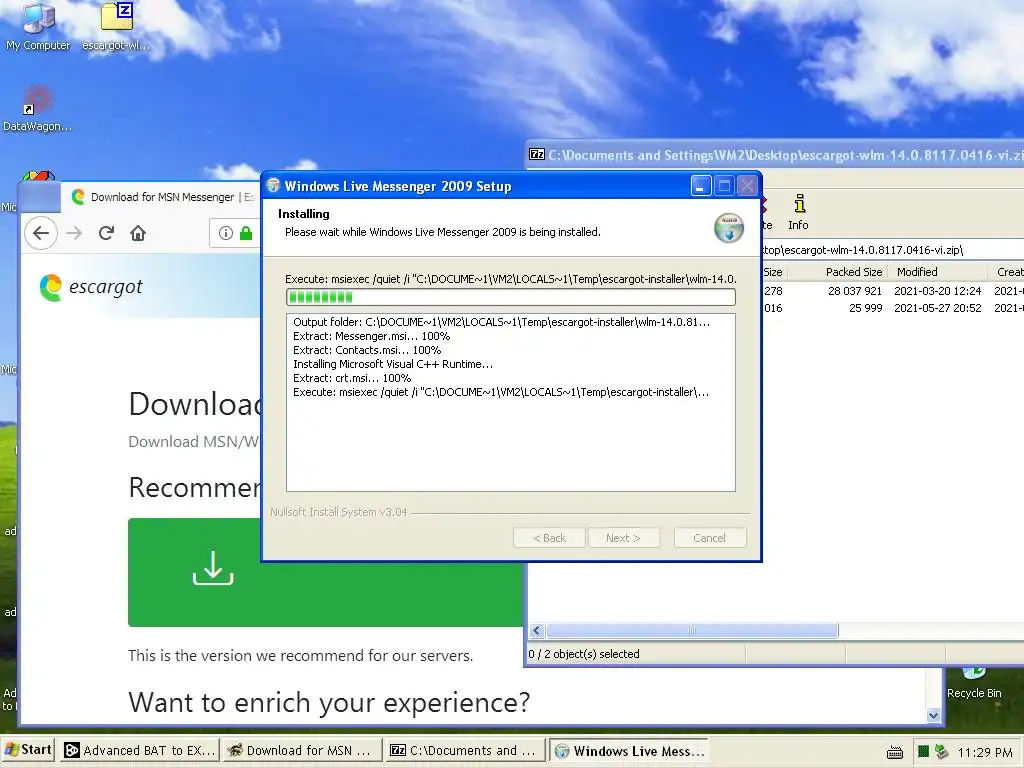
Task: Select the Download for MSN Messenger browser tab
Action: [162, 197]
